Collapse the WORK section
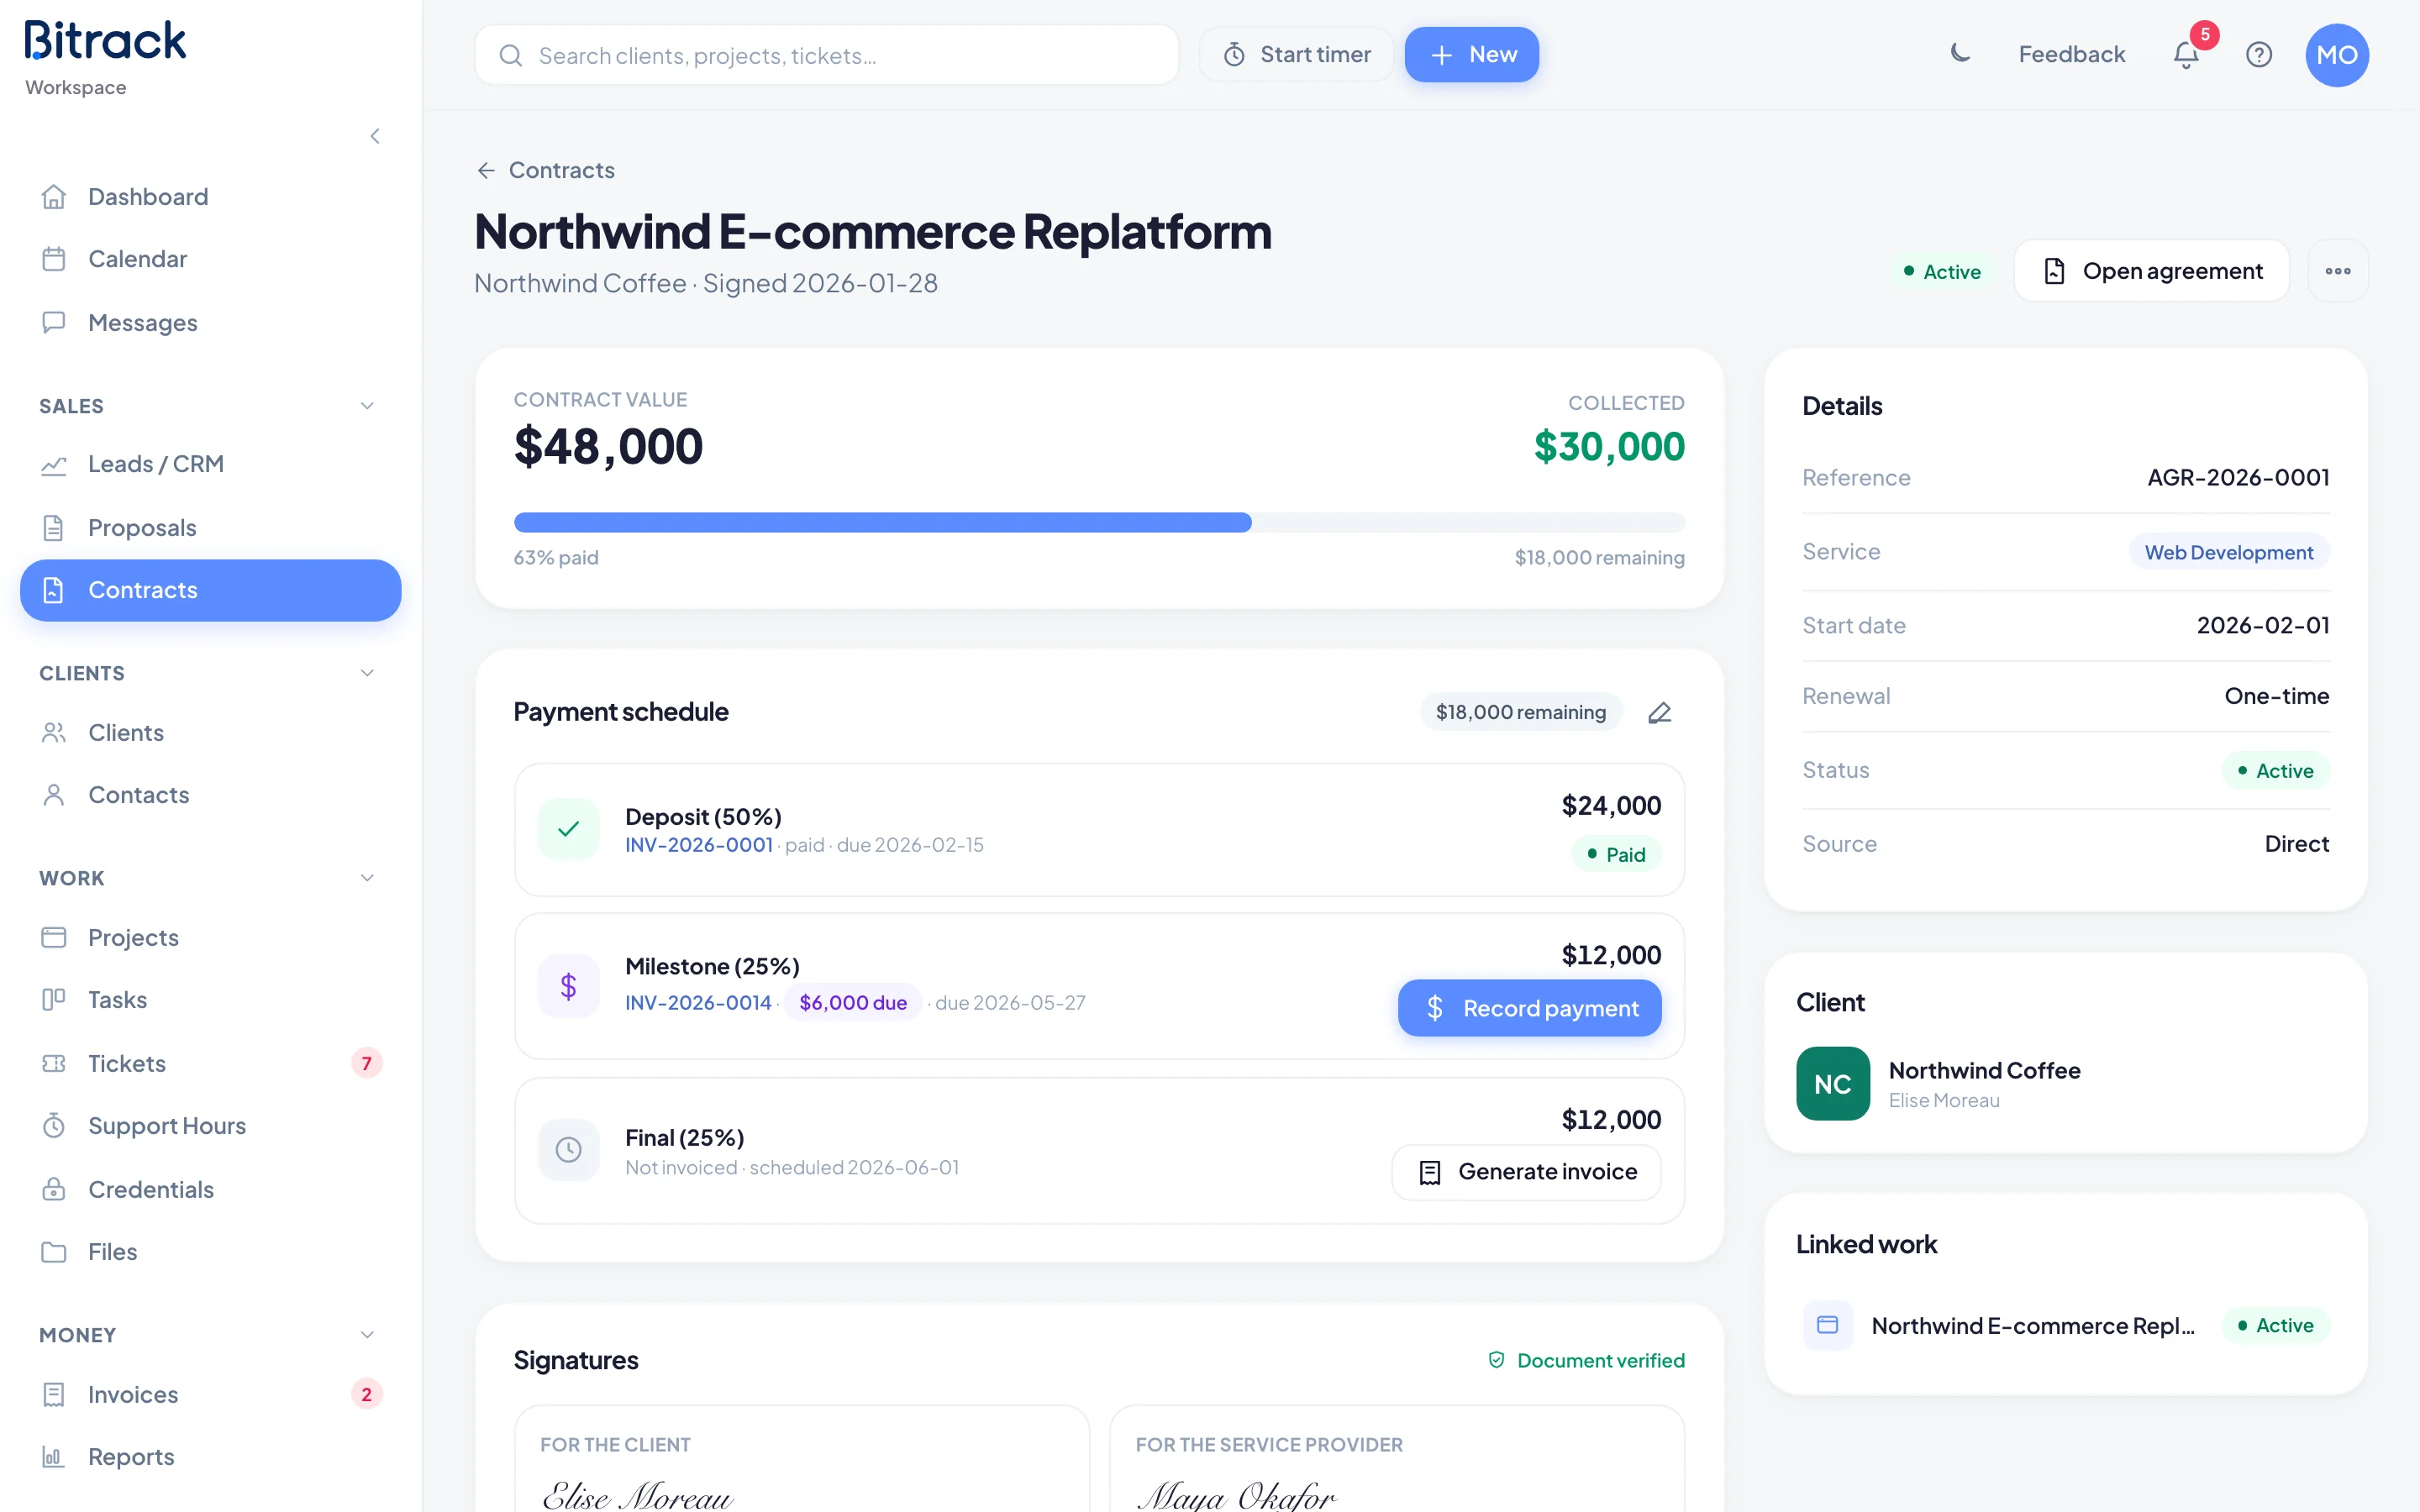Screen dimensions: 2420x1512 click(367, 878)
